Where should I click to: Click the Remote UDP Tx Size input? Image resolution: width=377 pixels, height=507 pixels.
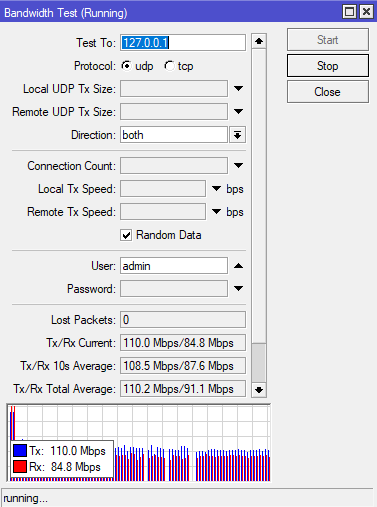[174, 112]
